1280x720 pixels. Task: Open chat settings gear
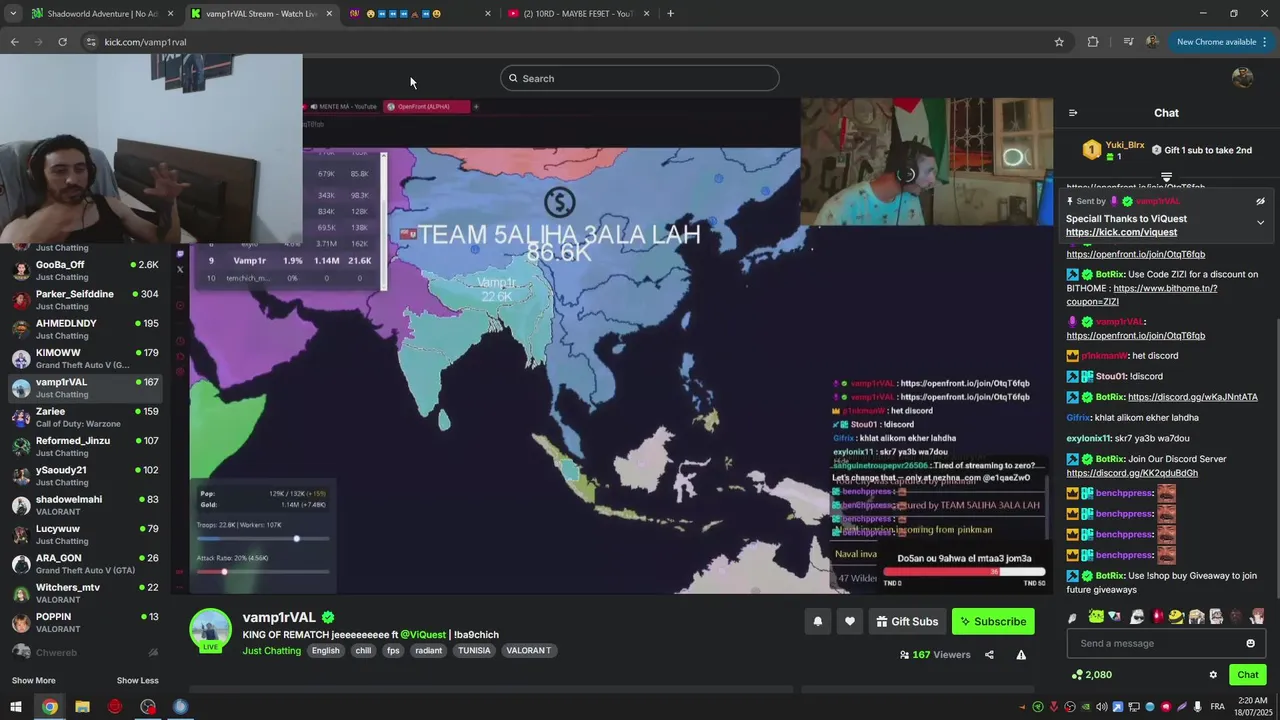[1213, 675]
